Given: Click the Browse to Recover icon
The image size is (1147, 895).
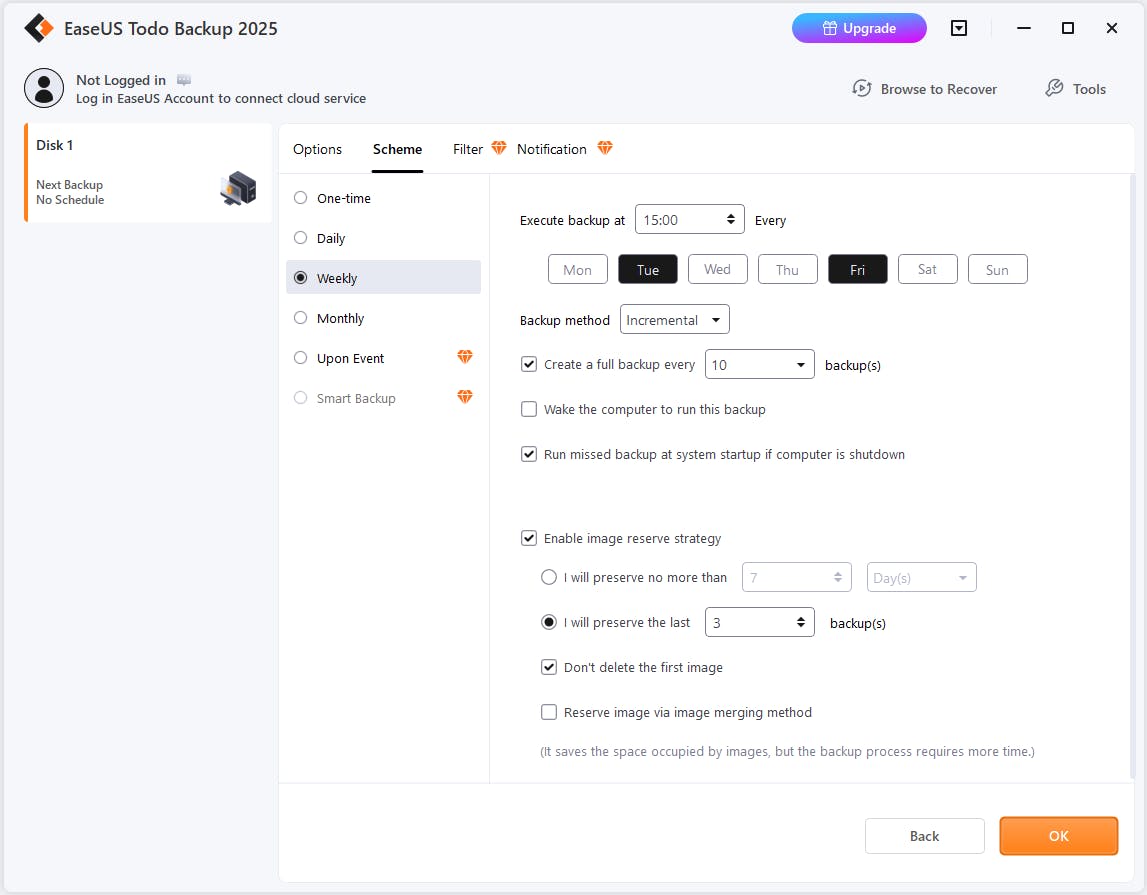Looking at the screenshot, I should (862, 88).
